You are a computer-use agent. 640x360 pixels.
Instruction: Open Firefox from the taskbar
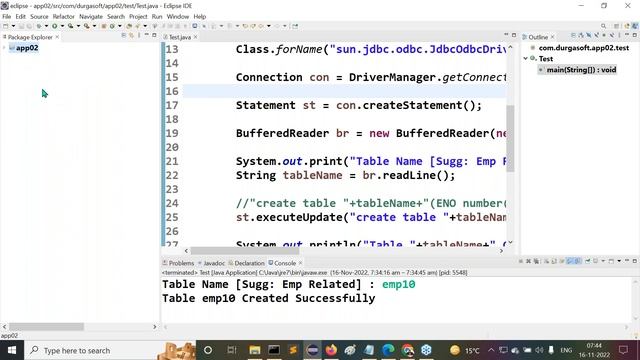(x=331, y=350)
